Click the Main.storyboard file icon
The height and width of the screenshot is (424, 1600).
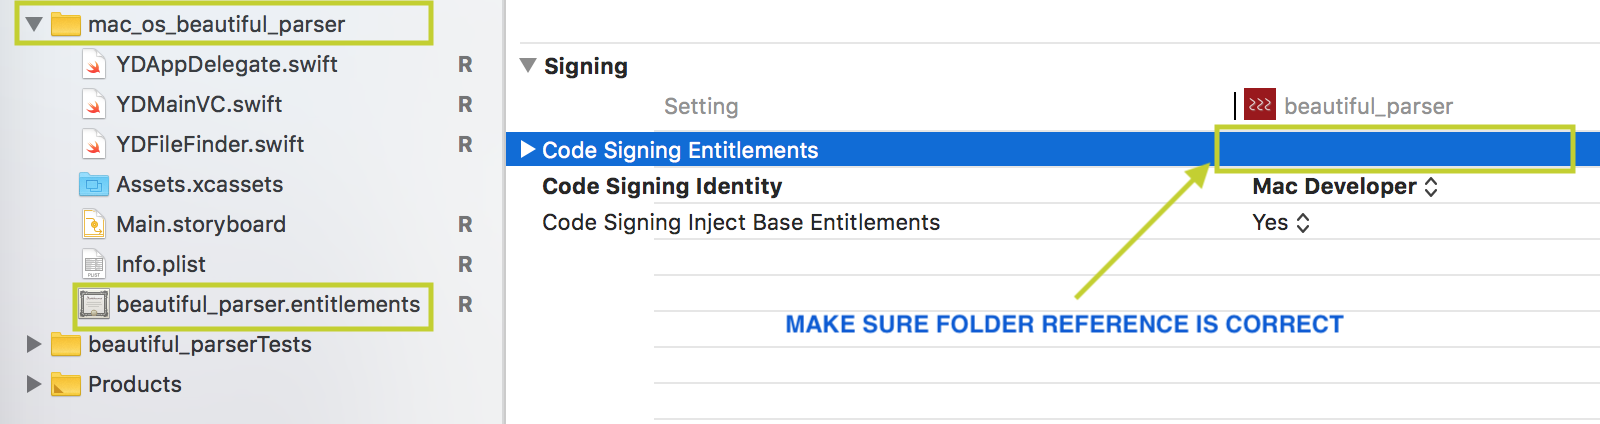point(93,225)
